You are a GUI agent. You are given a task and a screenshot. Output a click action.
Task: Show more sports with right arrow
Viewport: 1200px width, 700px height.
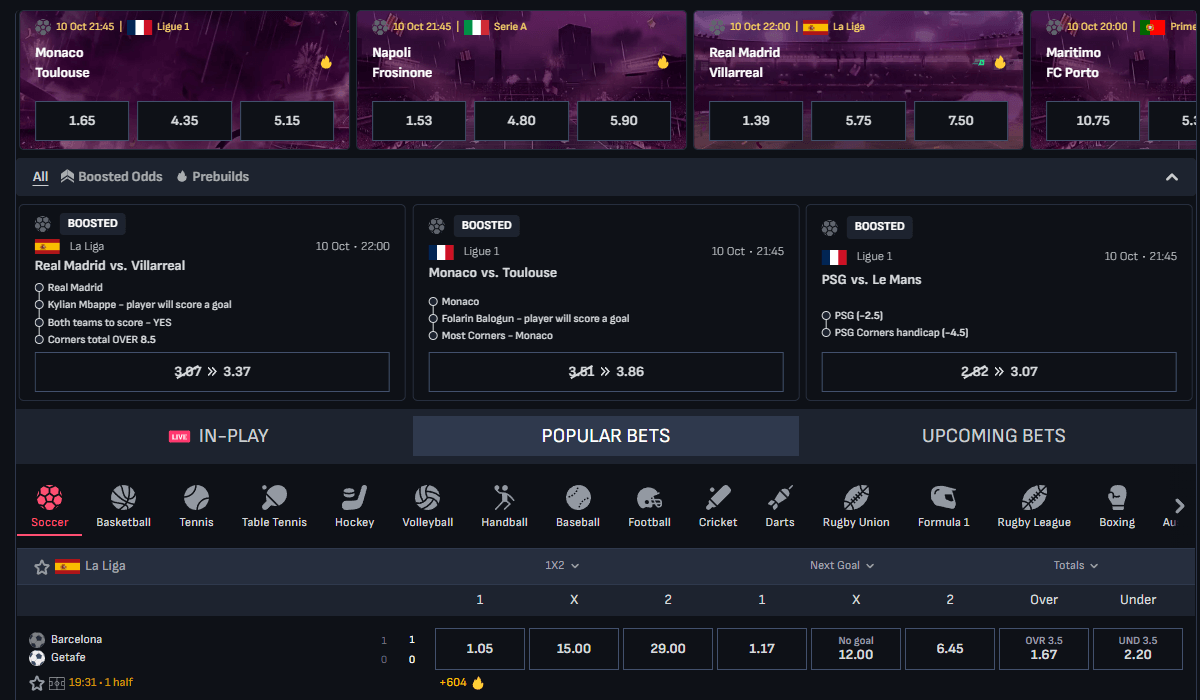[1180, 506]
